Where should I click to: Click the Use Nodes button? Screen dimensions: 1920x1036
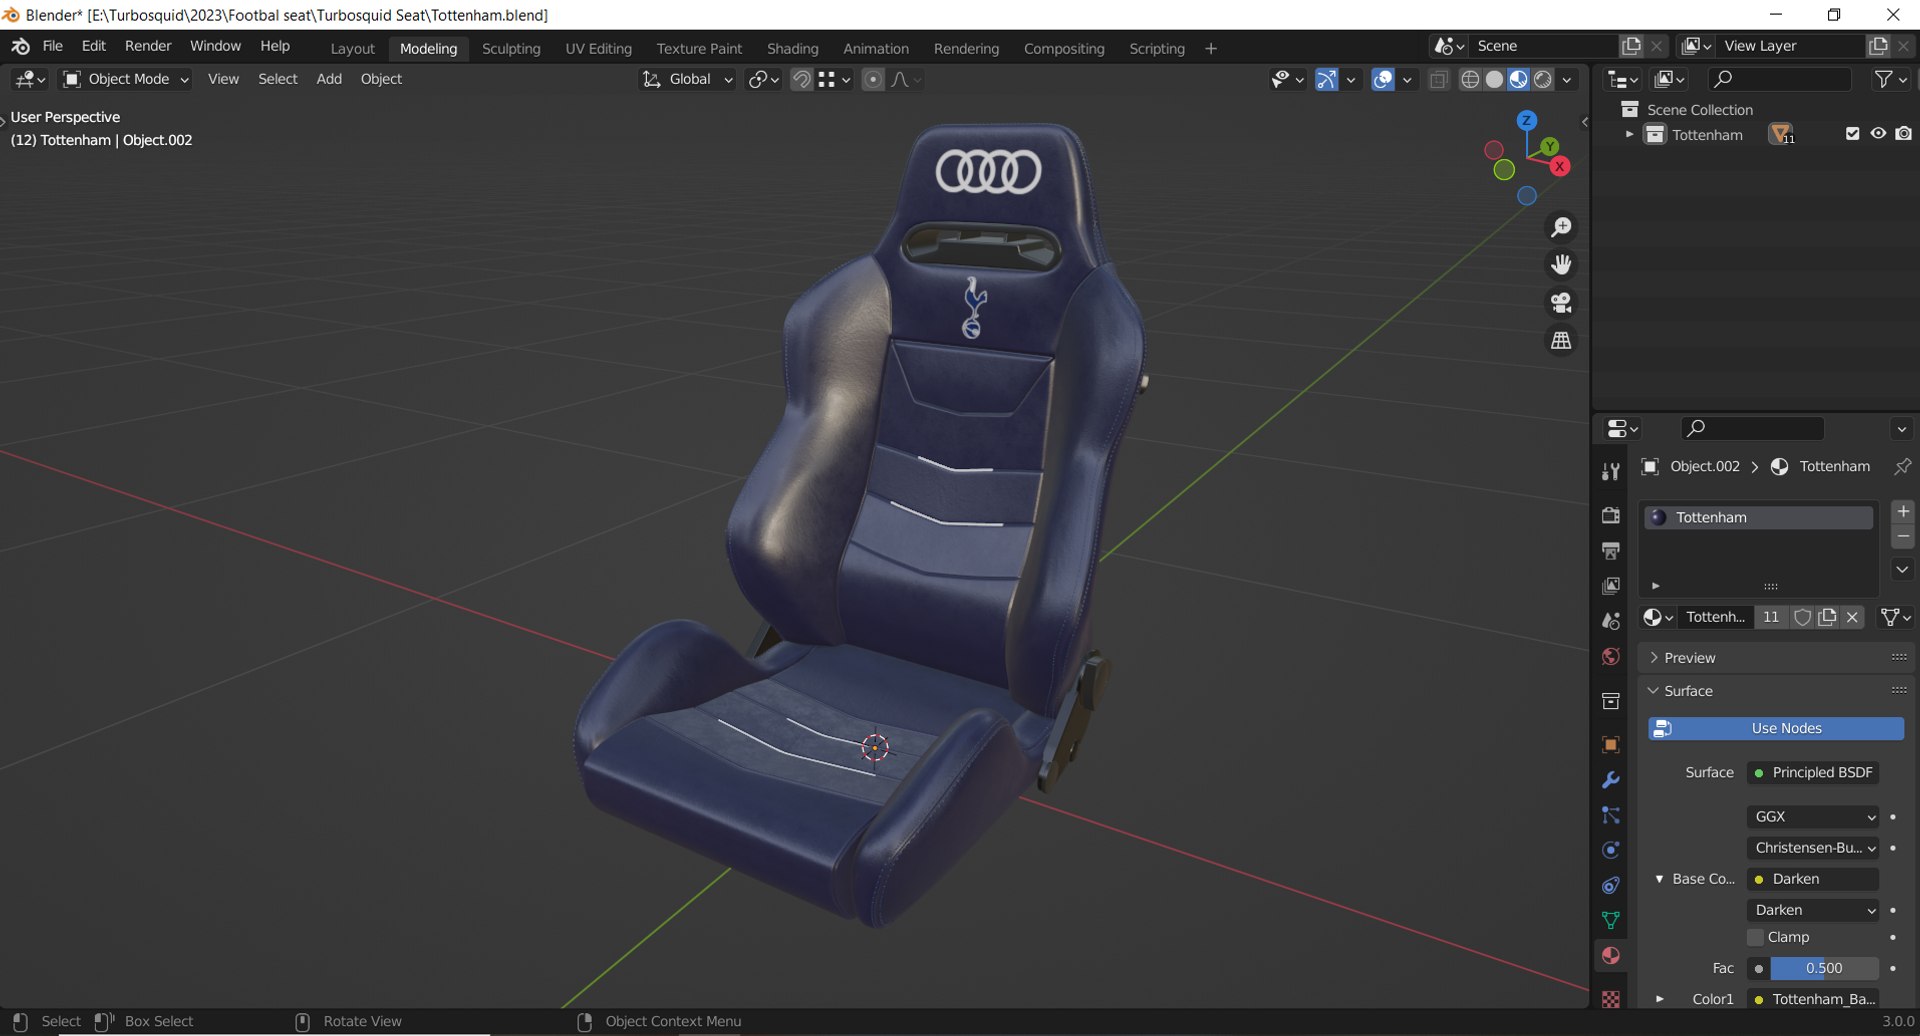tap(1776, 729)
